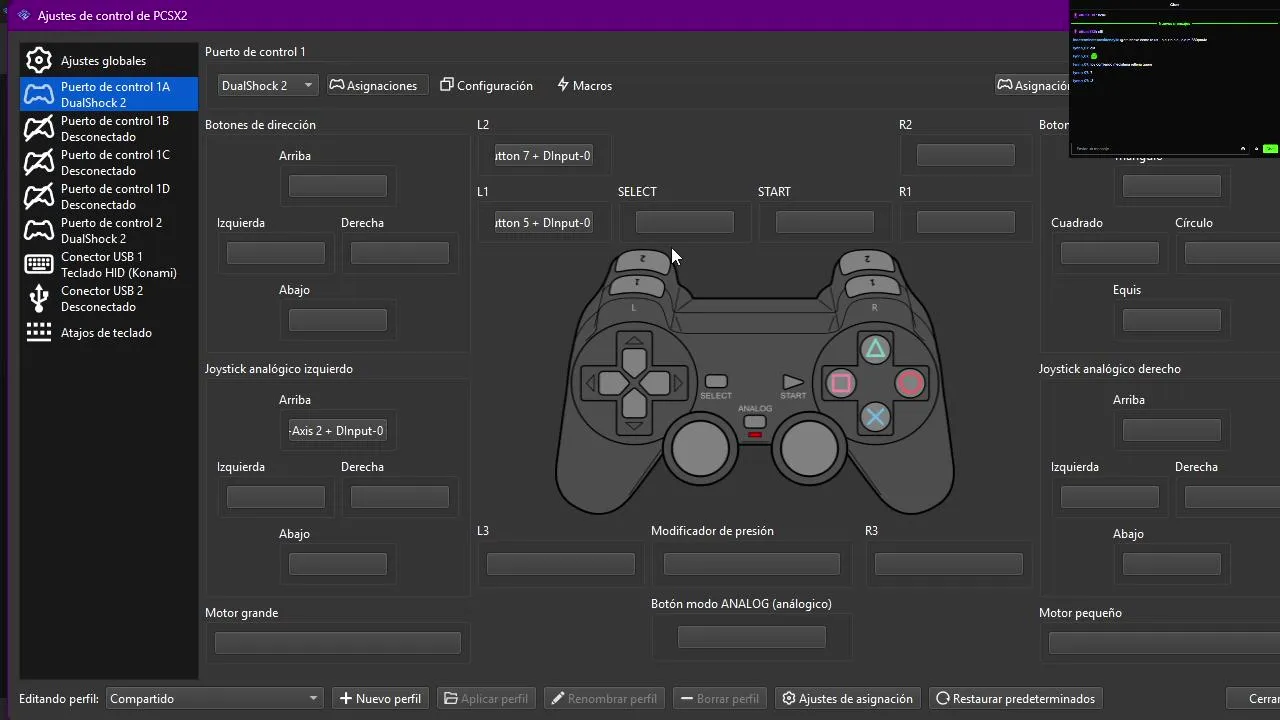Click the Motor grande binding field
This screenshot has width=1280, height=720.
tap(337, 644)
